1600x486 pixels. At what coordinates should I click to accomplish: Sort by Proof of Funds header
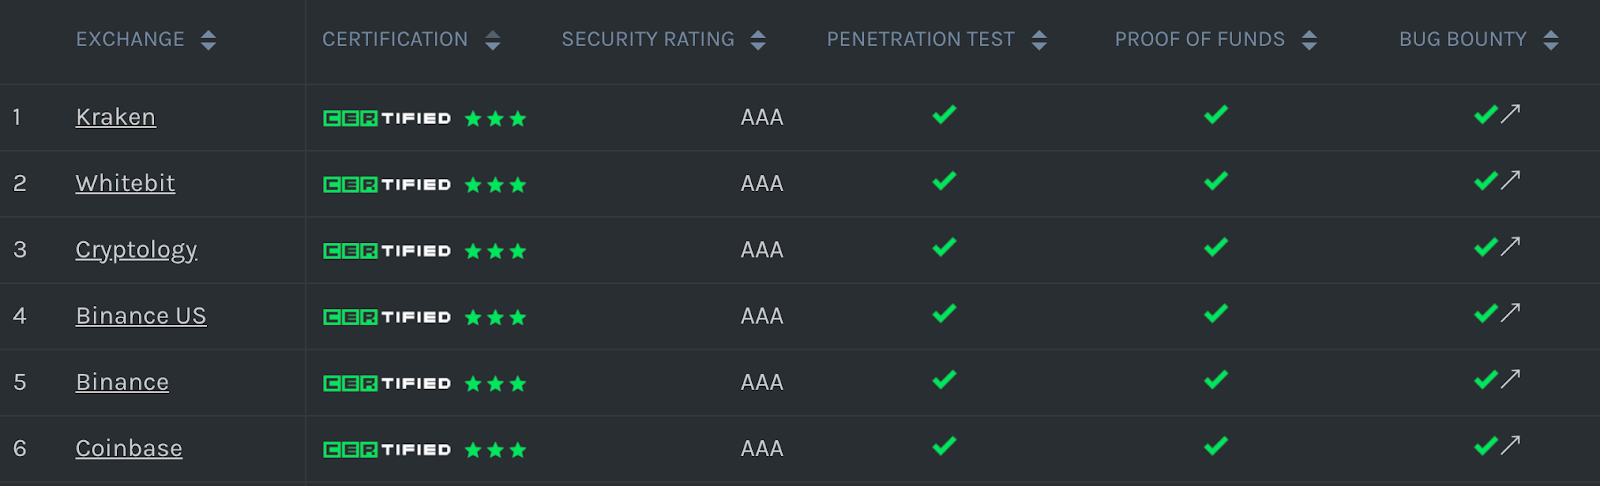click(1199, 40)
